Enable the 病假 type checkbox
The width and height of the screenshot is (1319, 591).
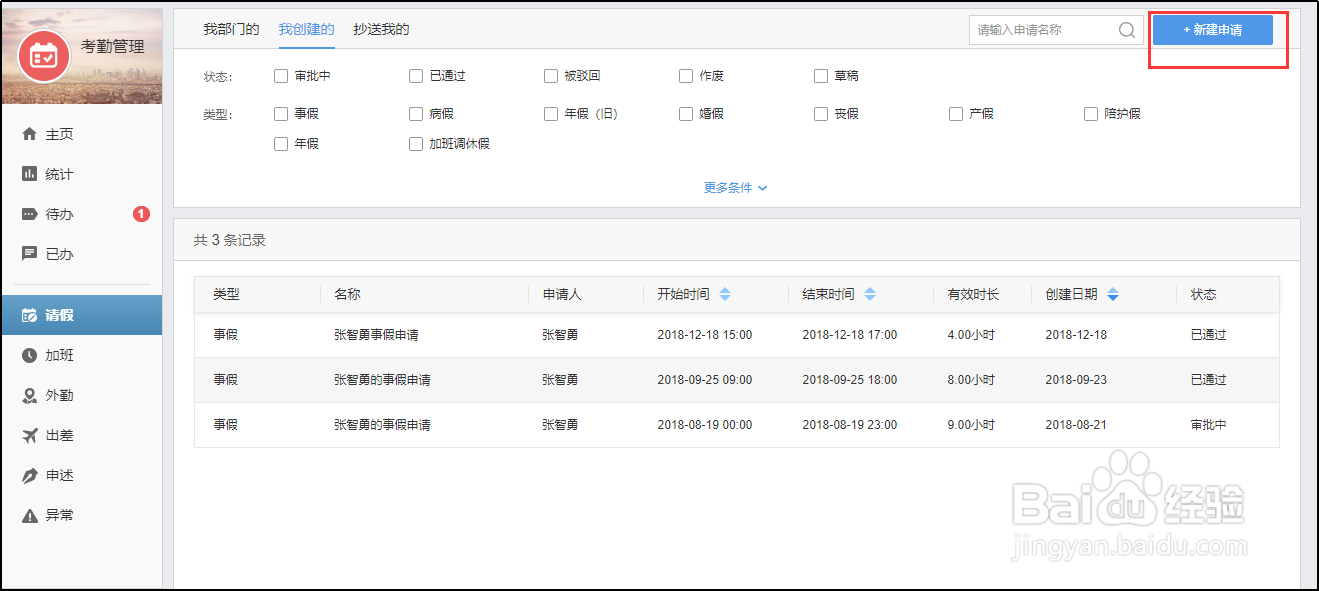pos(416,114)
